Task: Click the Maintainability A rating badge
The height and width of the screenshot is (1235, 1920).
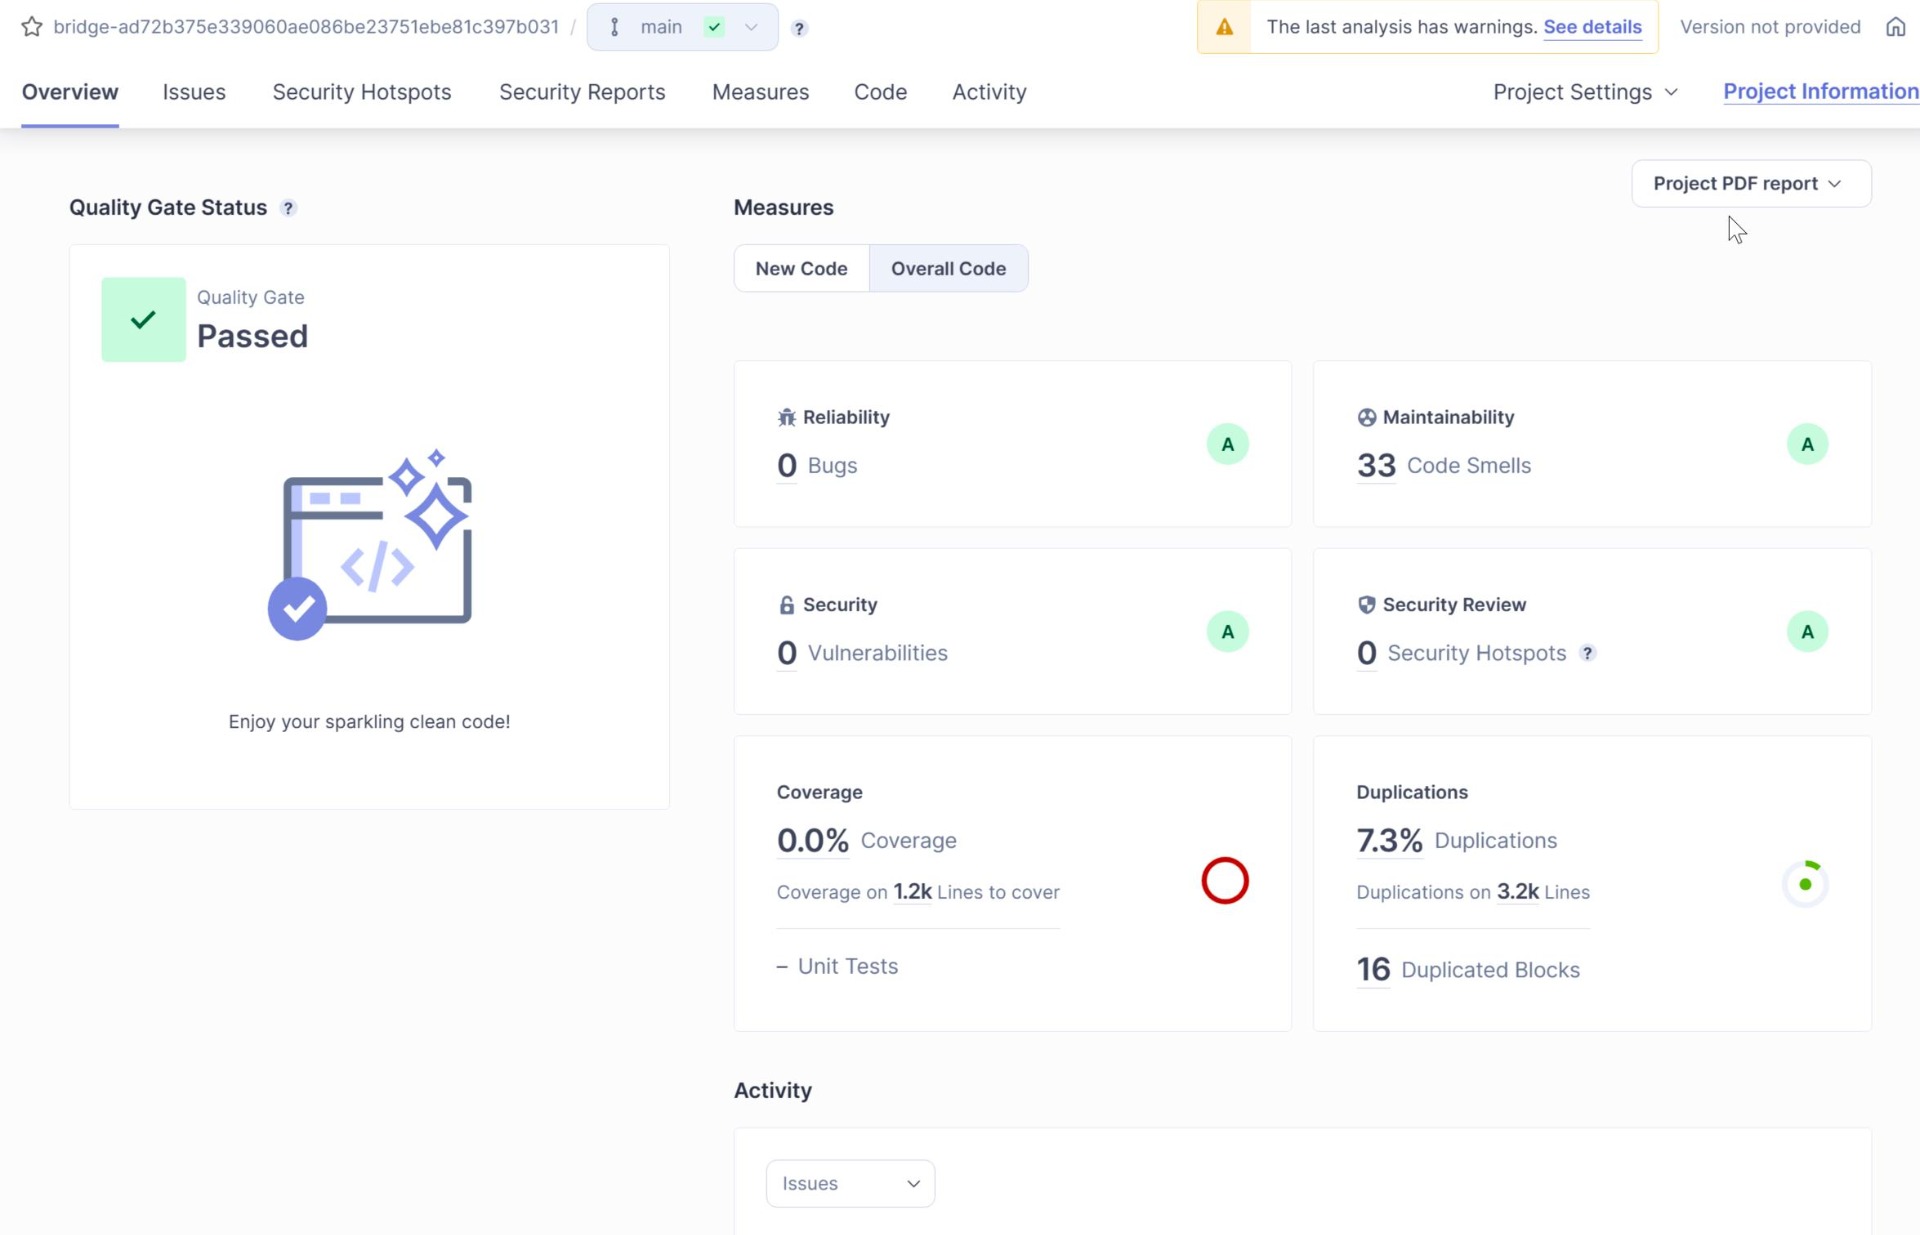Action: (x=1807, y=444)
